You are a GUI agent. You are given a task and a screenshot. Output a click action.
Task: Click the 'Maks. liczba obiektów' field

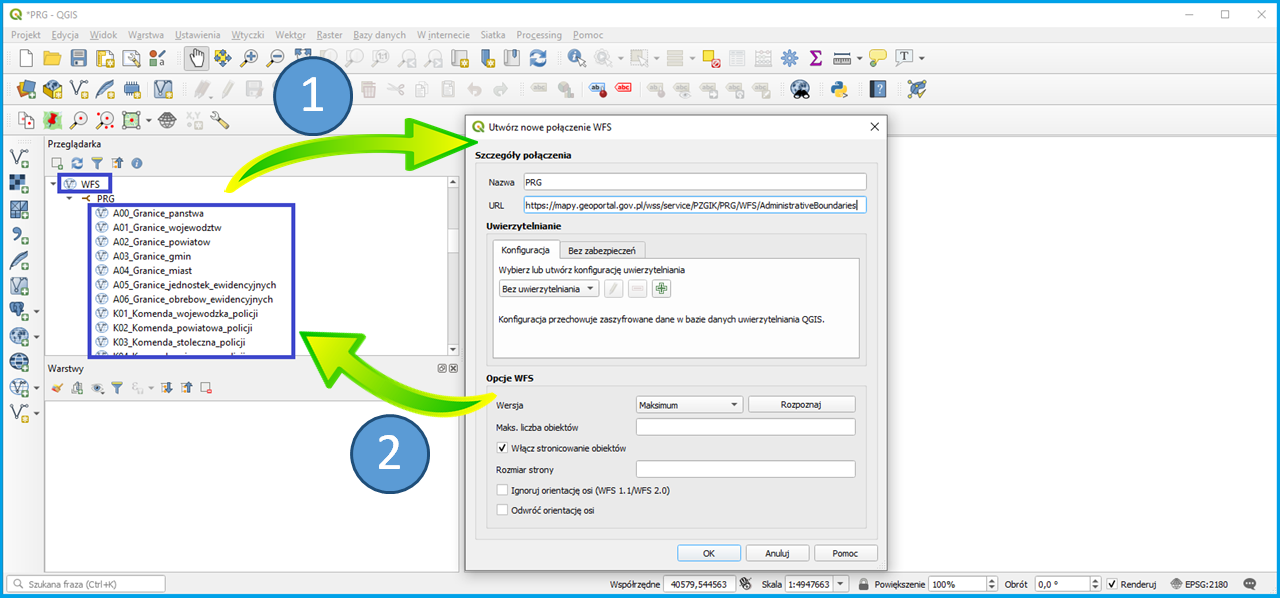746,427
